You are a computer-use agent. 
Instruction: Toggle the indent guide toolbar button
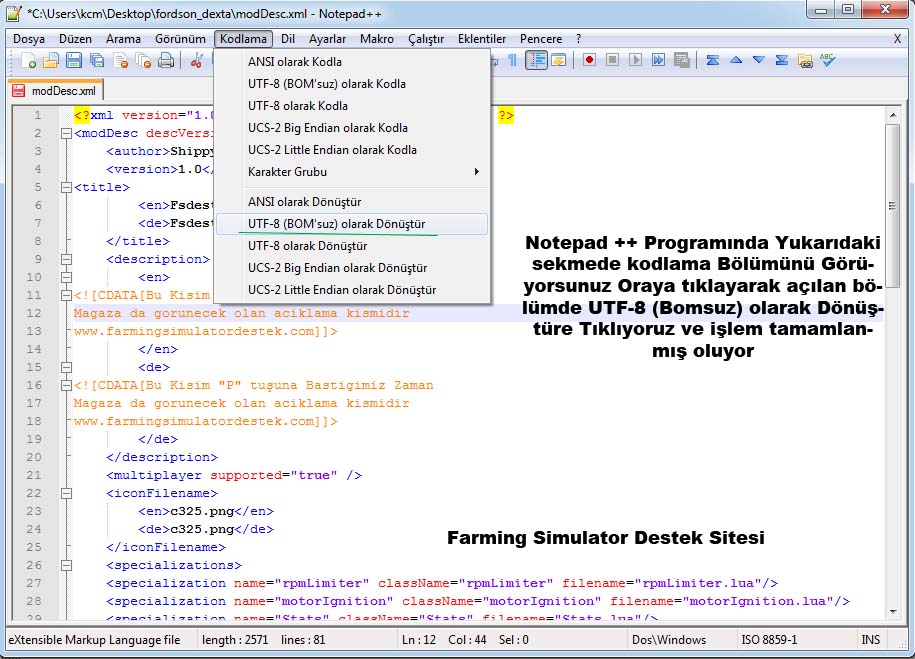[x=536, y=61]
